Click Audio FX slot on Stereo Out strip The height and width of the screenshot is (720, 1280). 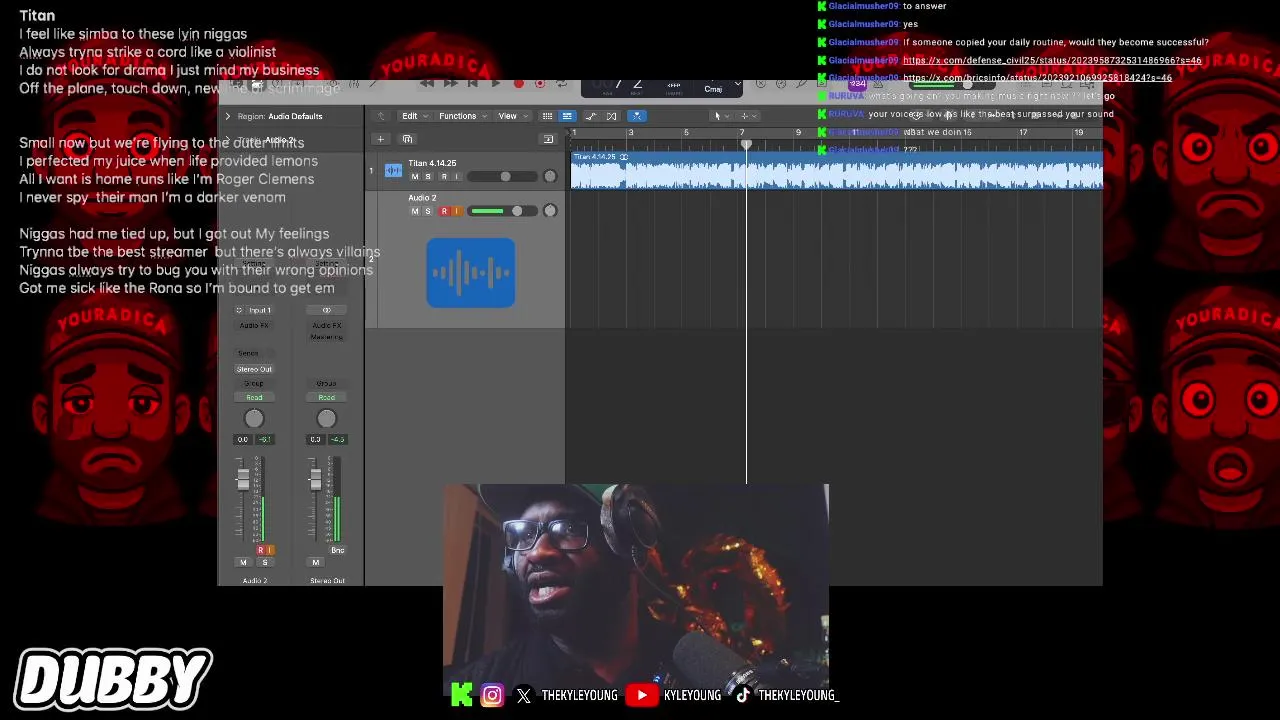[326, 325]
